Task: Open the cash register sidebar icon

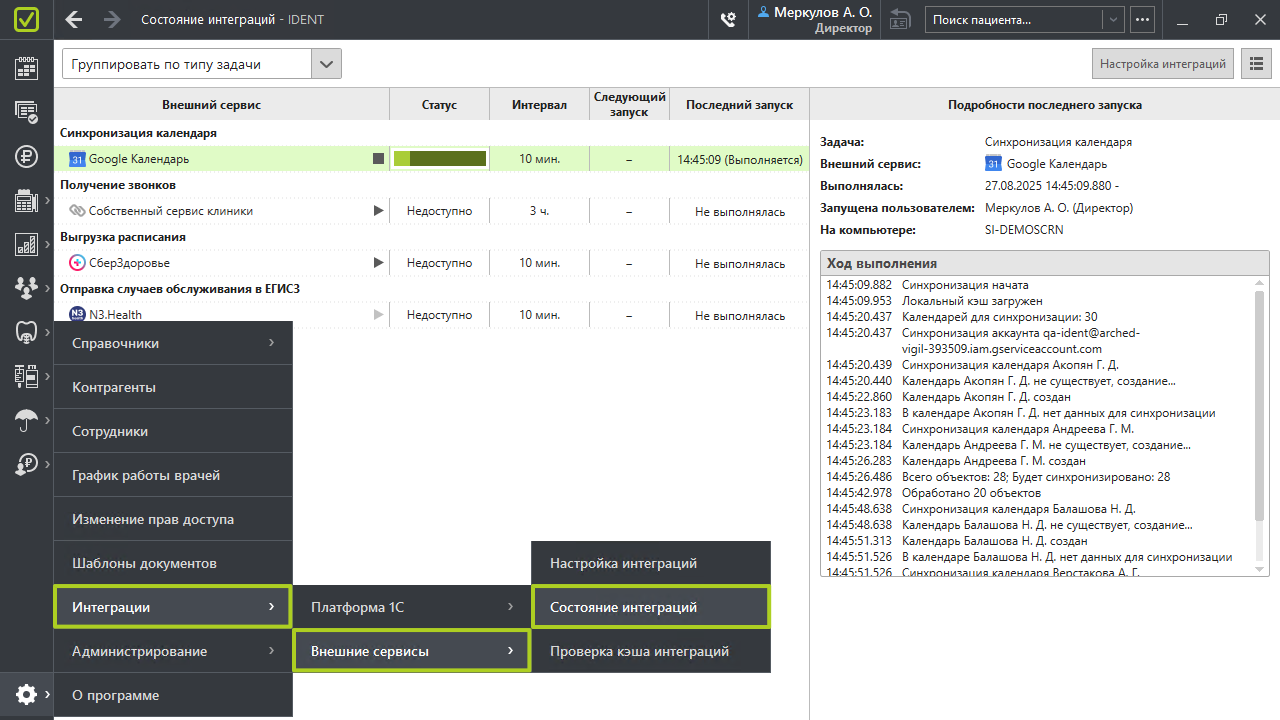Action: coord(26,200)
